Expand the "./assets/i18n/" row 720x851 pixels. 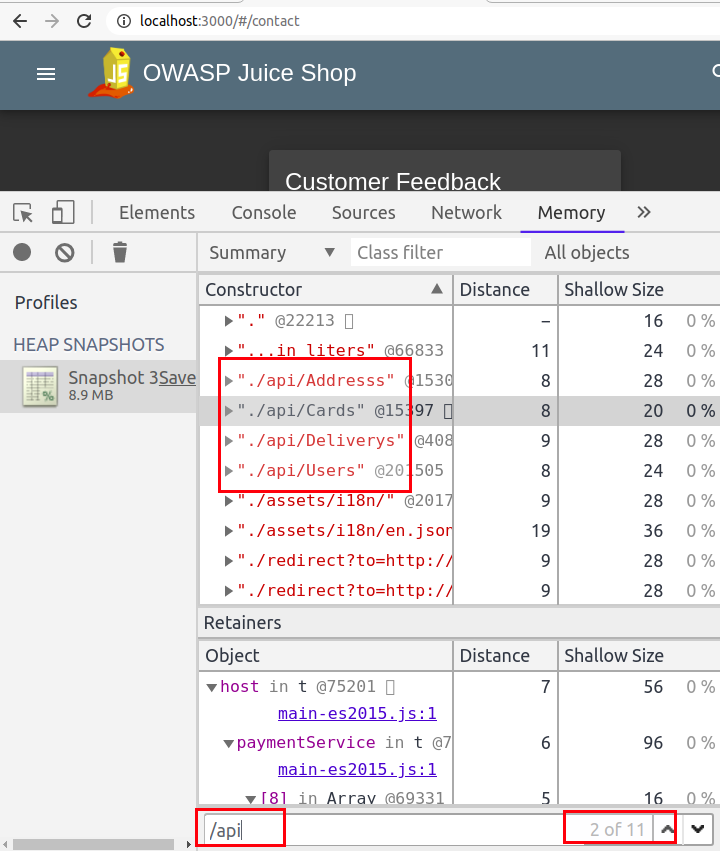click(228, 500)
